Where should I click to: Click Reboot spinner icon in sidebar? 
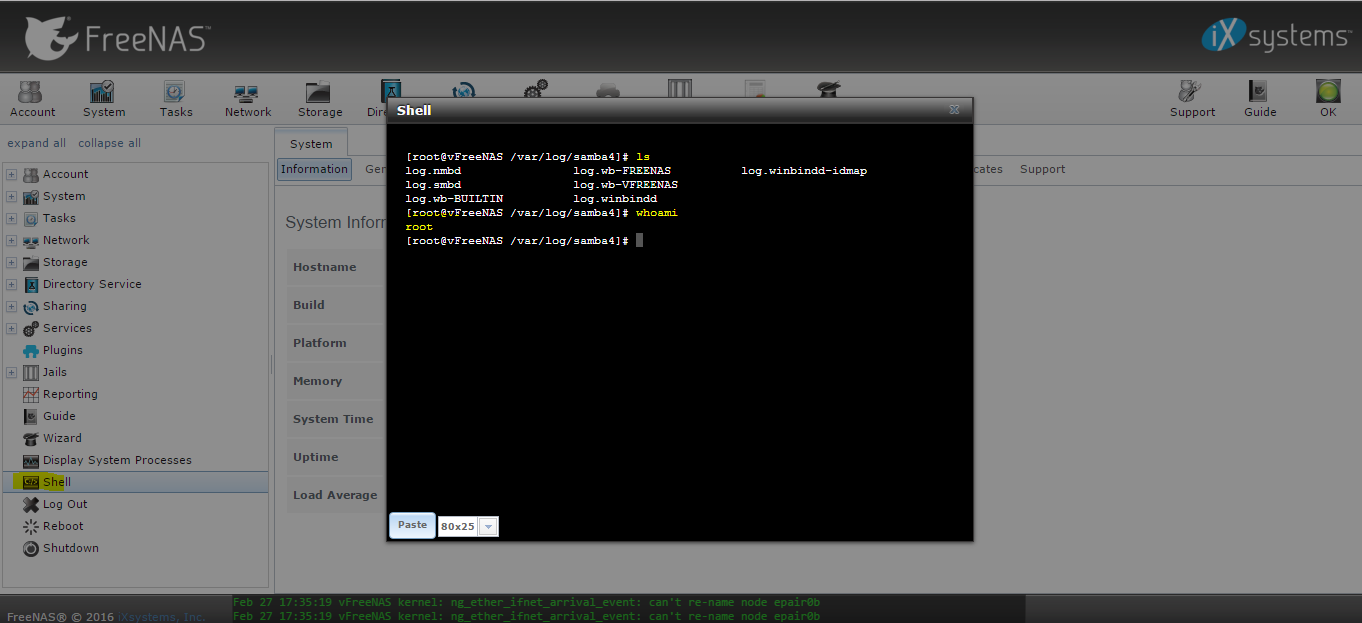[x=31, y=526]
